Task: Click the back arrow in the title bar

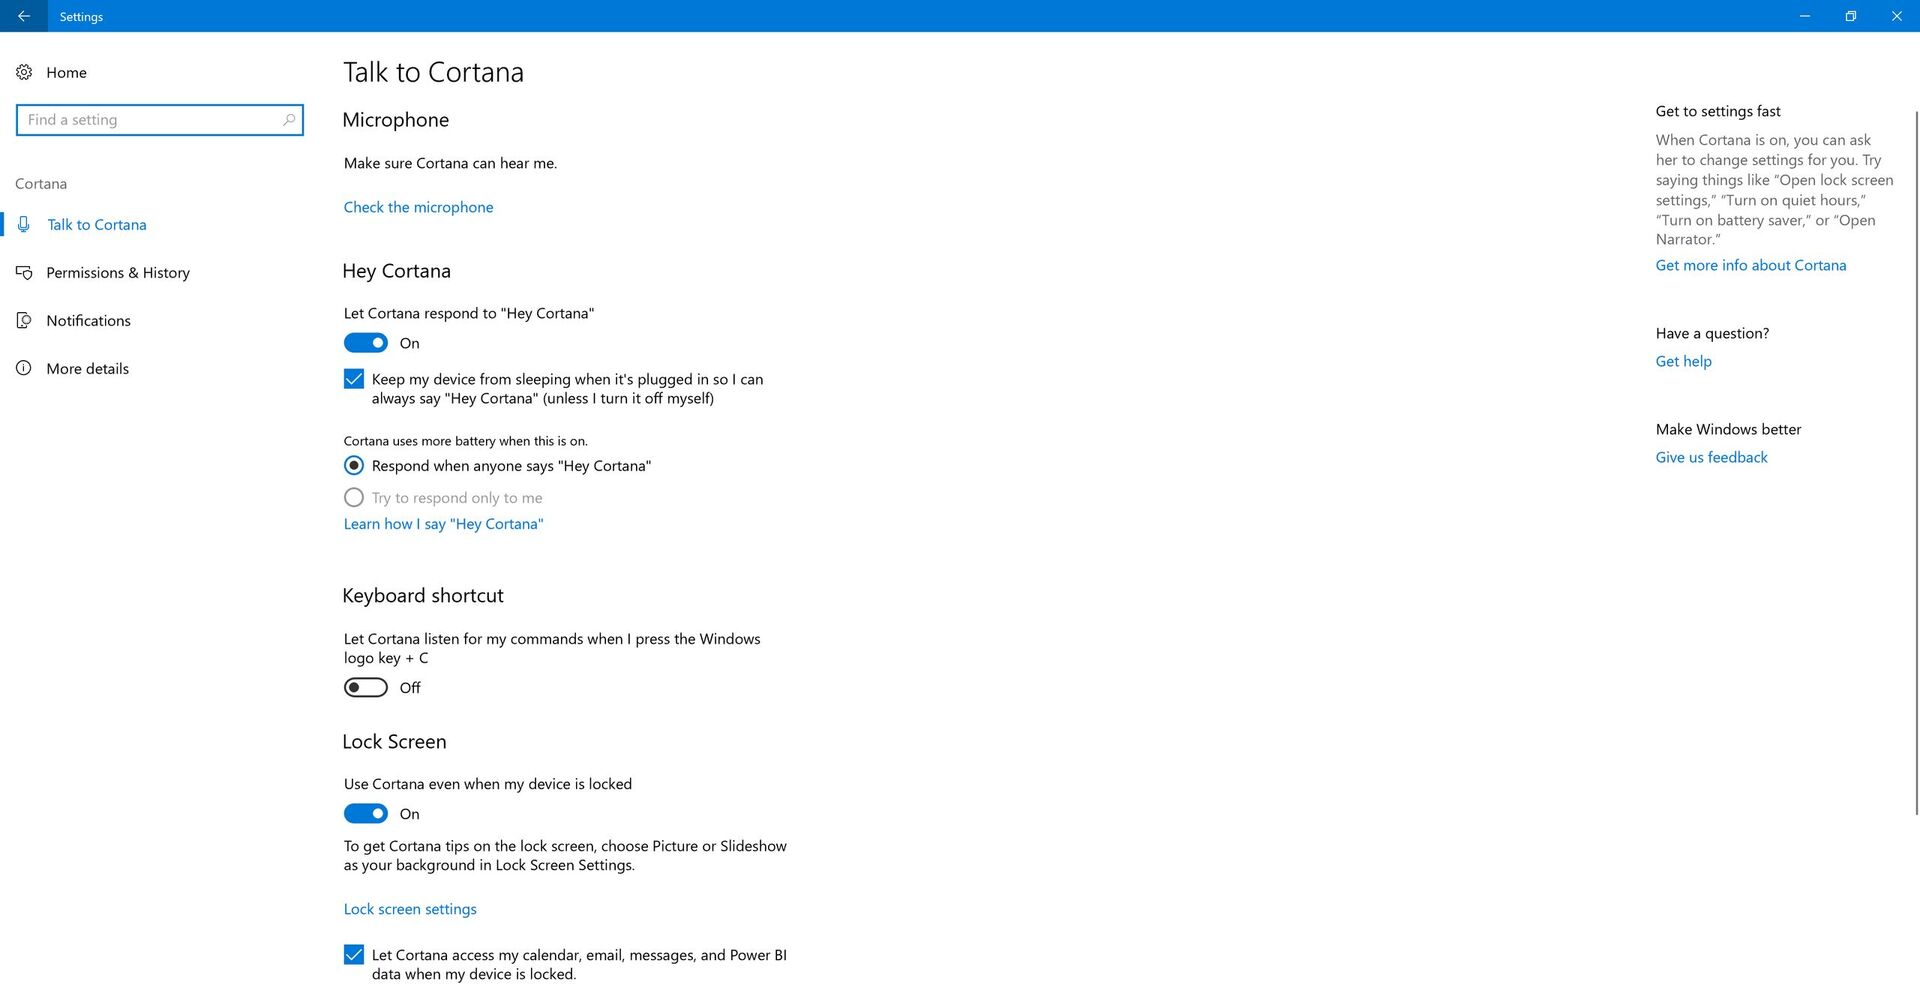Action: pyautogui.click(x=24, y=16)
